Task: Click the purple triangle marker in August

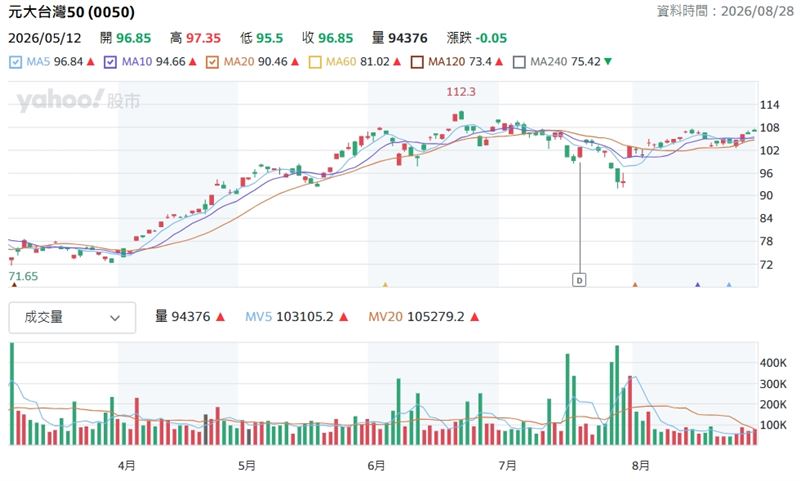Action: [x=697, y=285]
